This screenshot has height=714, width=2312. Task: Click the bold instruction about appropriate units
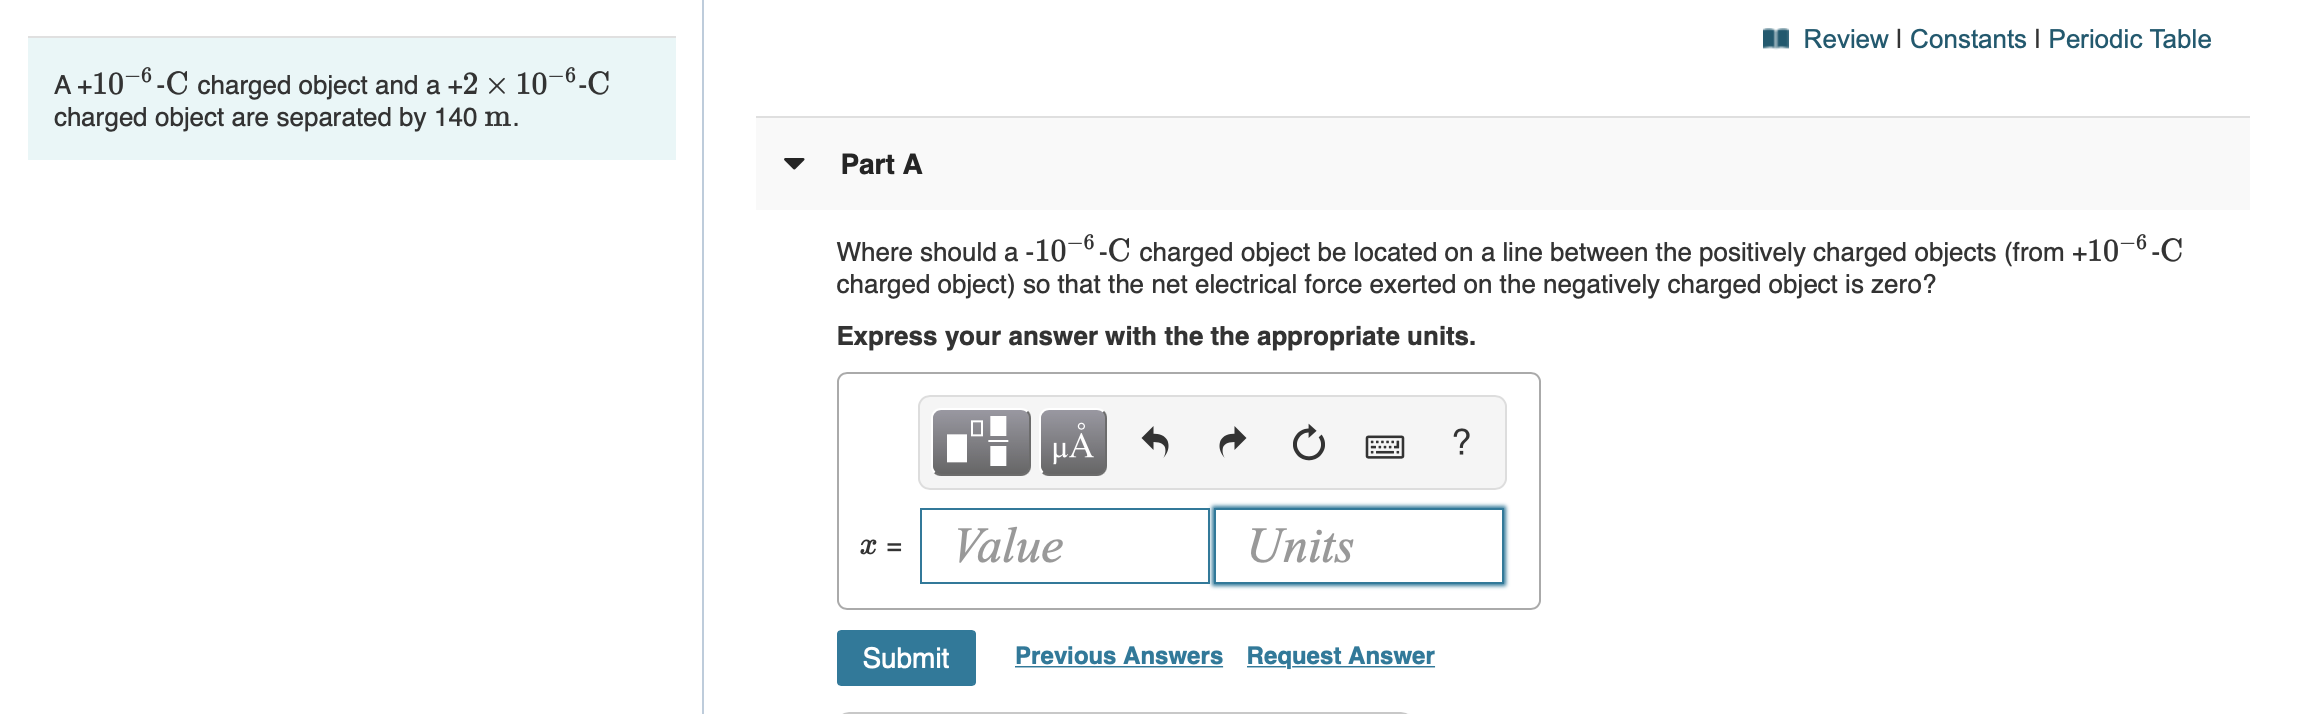click(1155, 336)
